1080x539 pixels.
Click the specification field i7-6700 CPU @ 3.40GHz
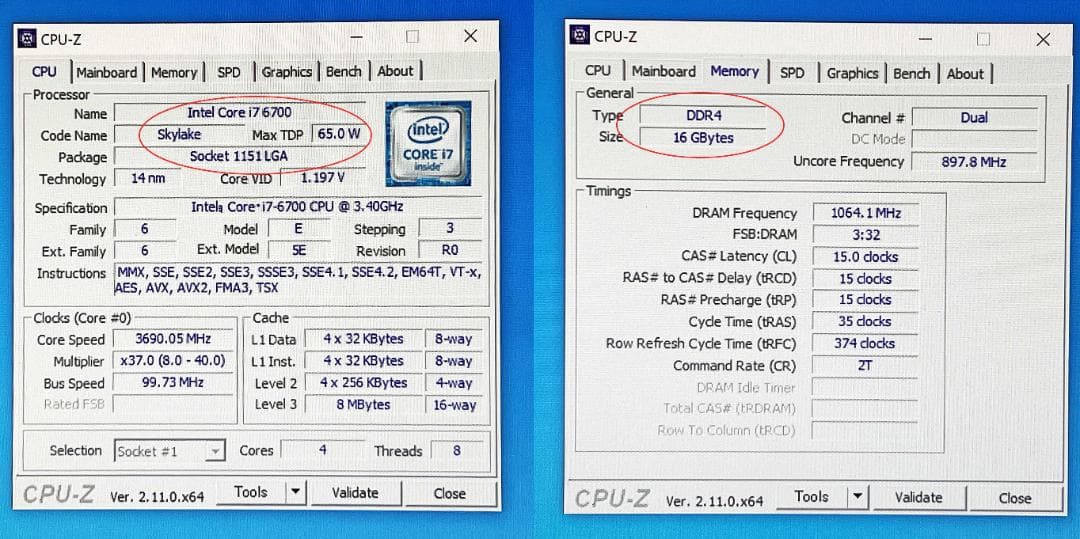297,207
